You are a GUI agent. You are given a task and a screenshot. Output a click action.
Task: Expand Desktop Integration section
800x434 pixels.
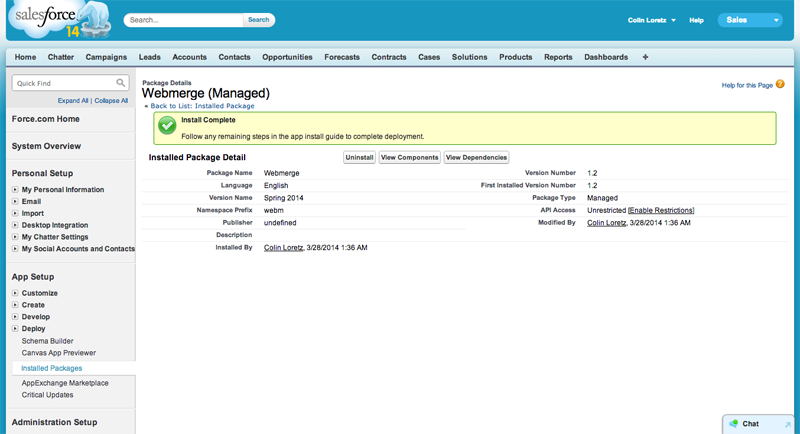tap(15, 224)
